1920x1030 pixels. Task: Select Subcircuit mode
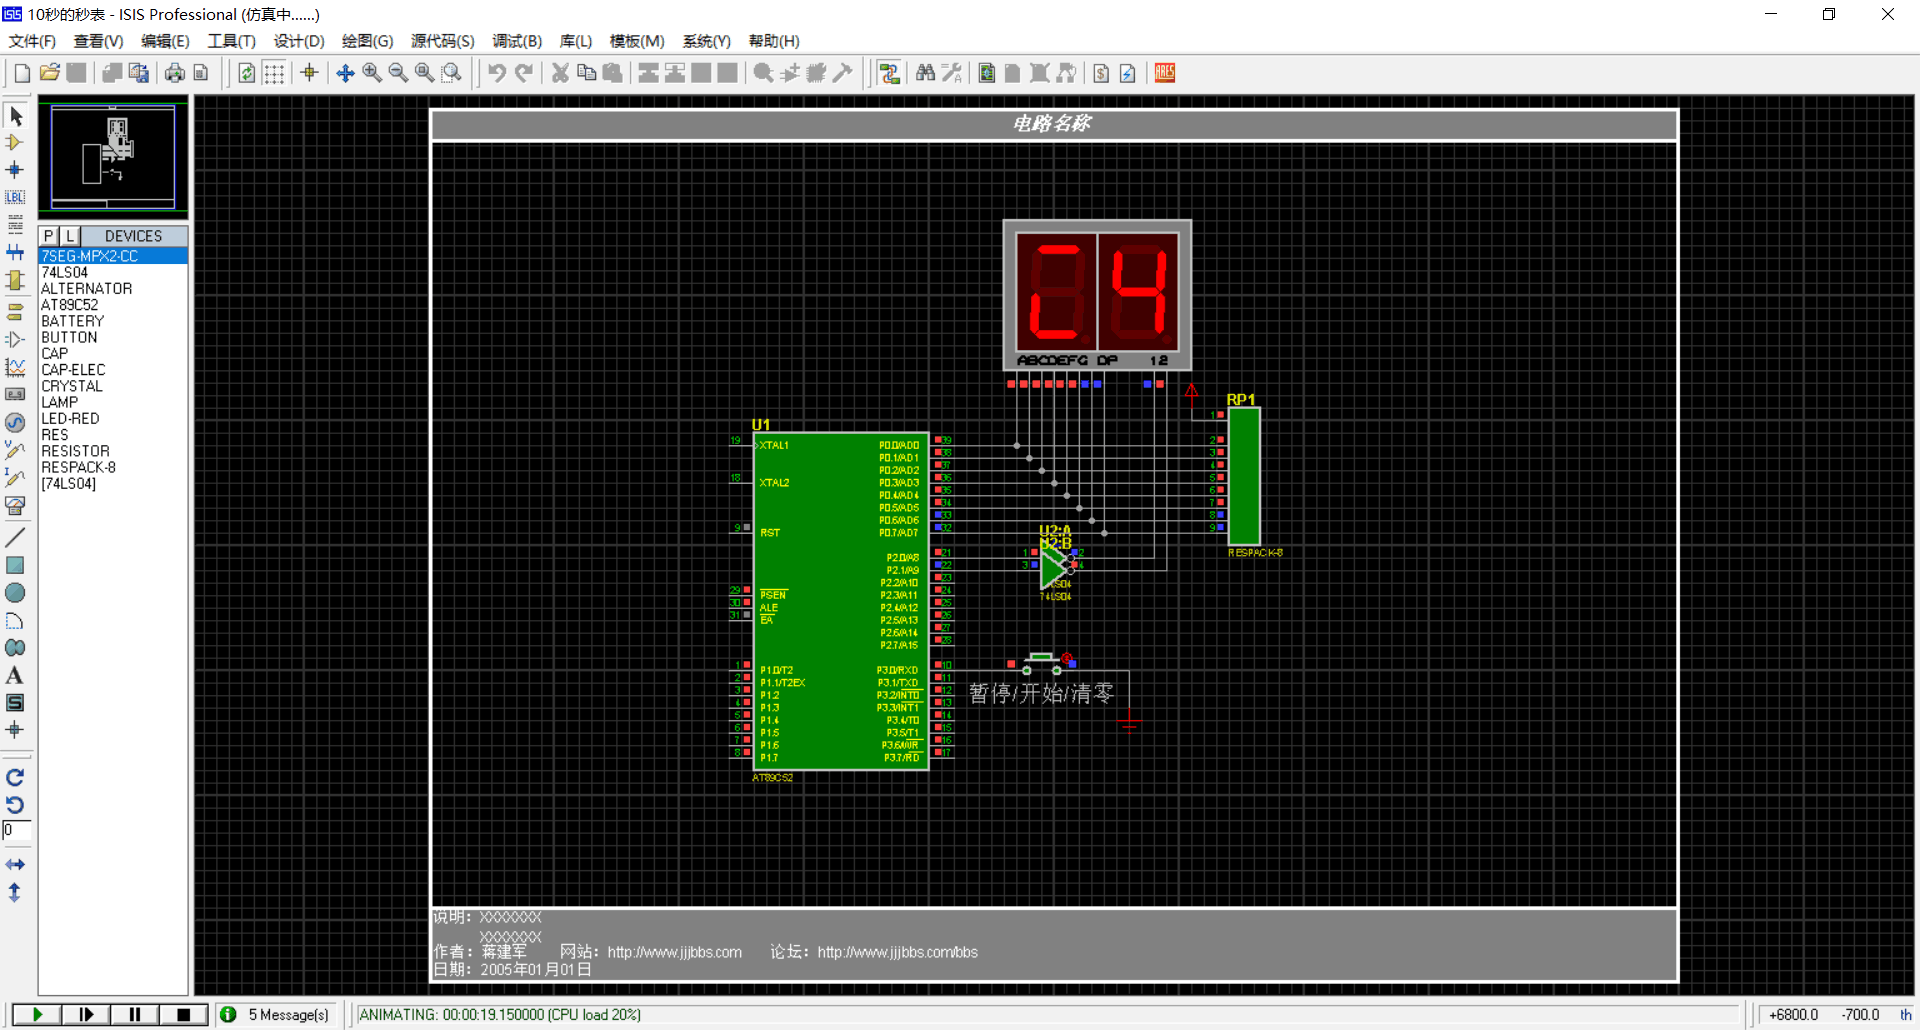click(x=15, y=280)
